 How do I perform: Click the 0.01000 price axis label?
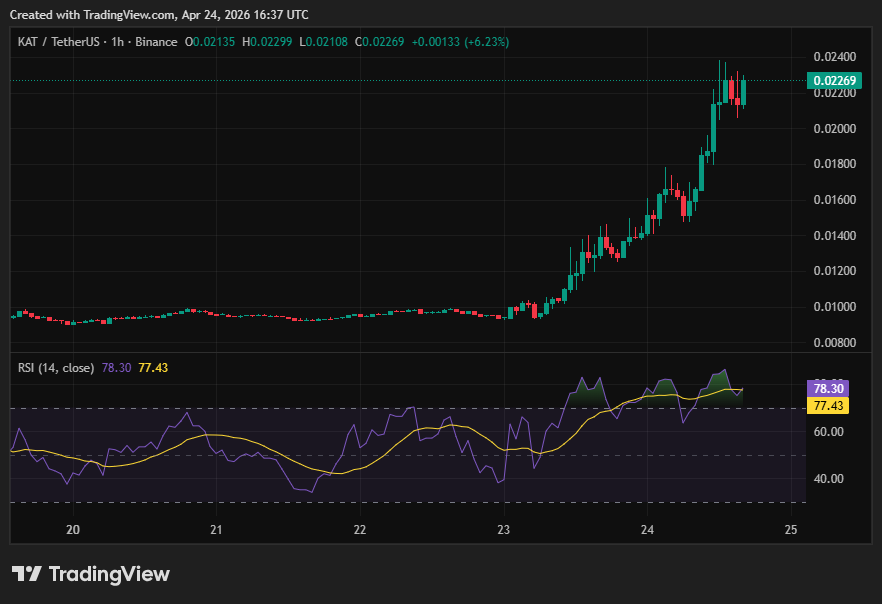click(833, 307)
